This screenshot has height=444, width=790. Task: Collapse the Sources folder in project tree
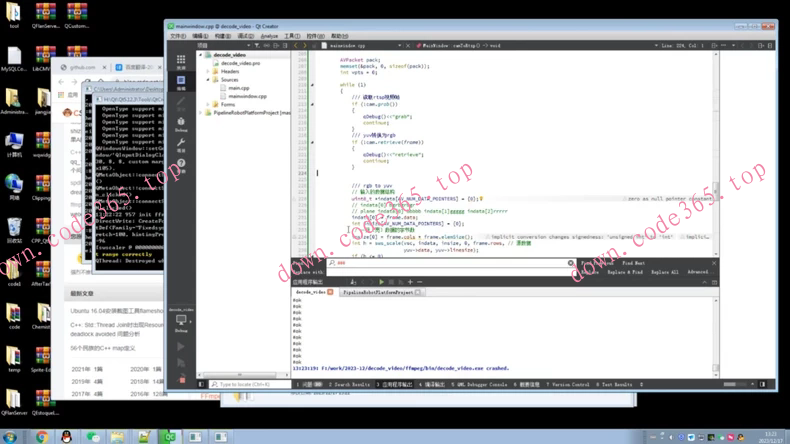point(208,79)
